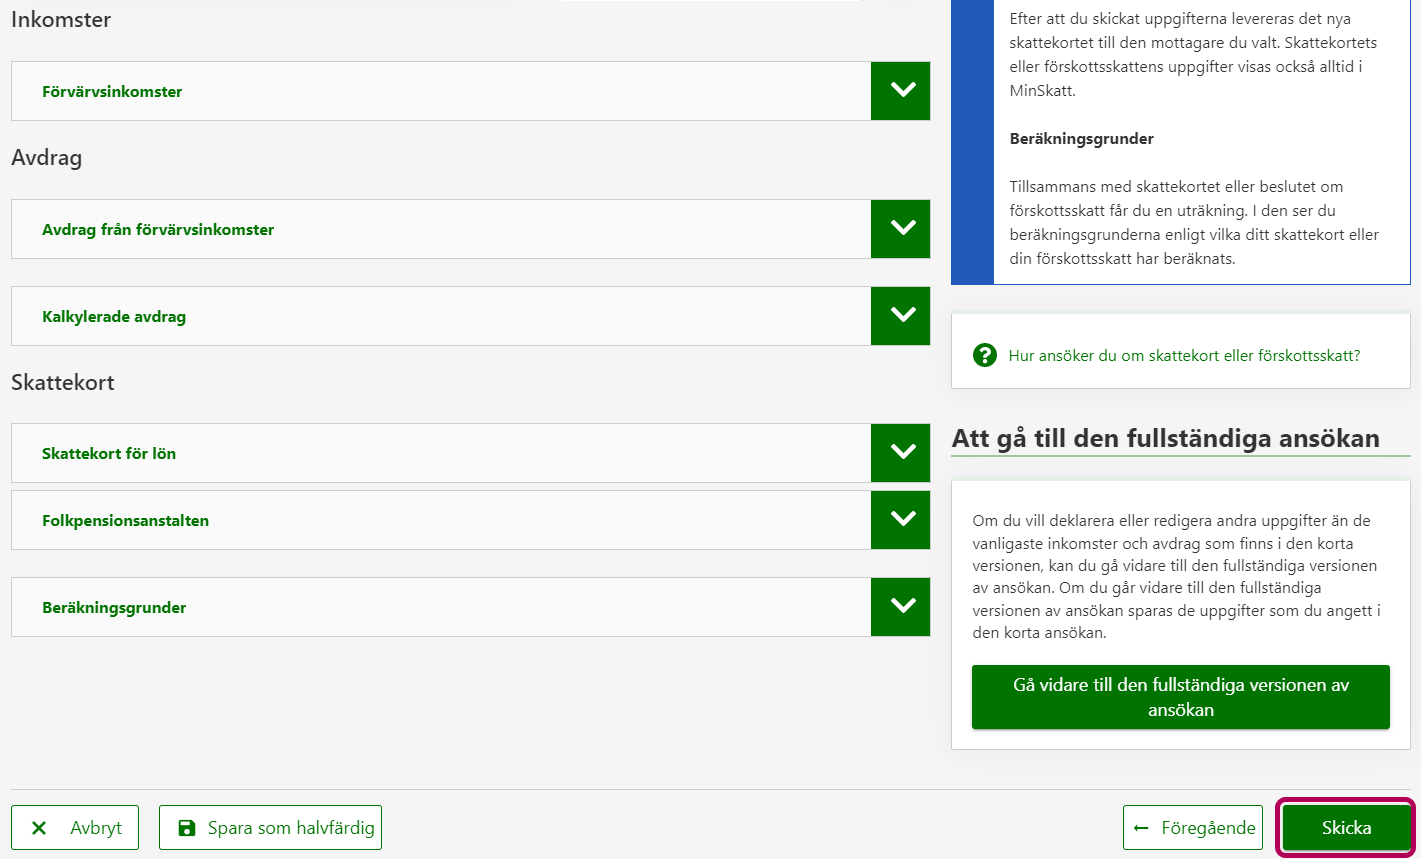This screenshot has height=859, width=1421.
Task: Select the Kalkylerade avdrag label
Action: click(114, 317)
